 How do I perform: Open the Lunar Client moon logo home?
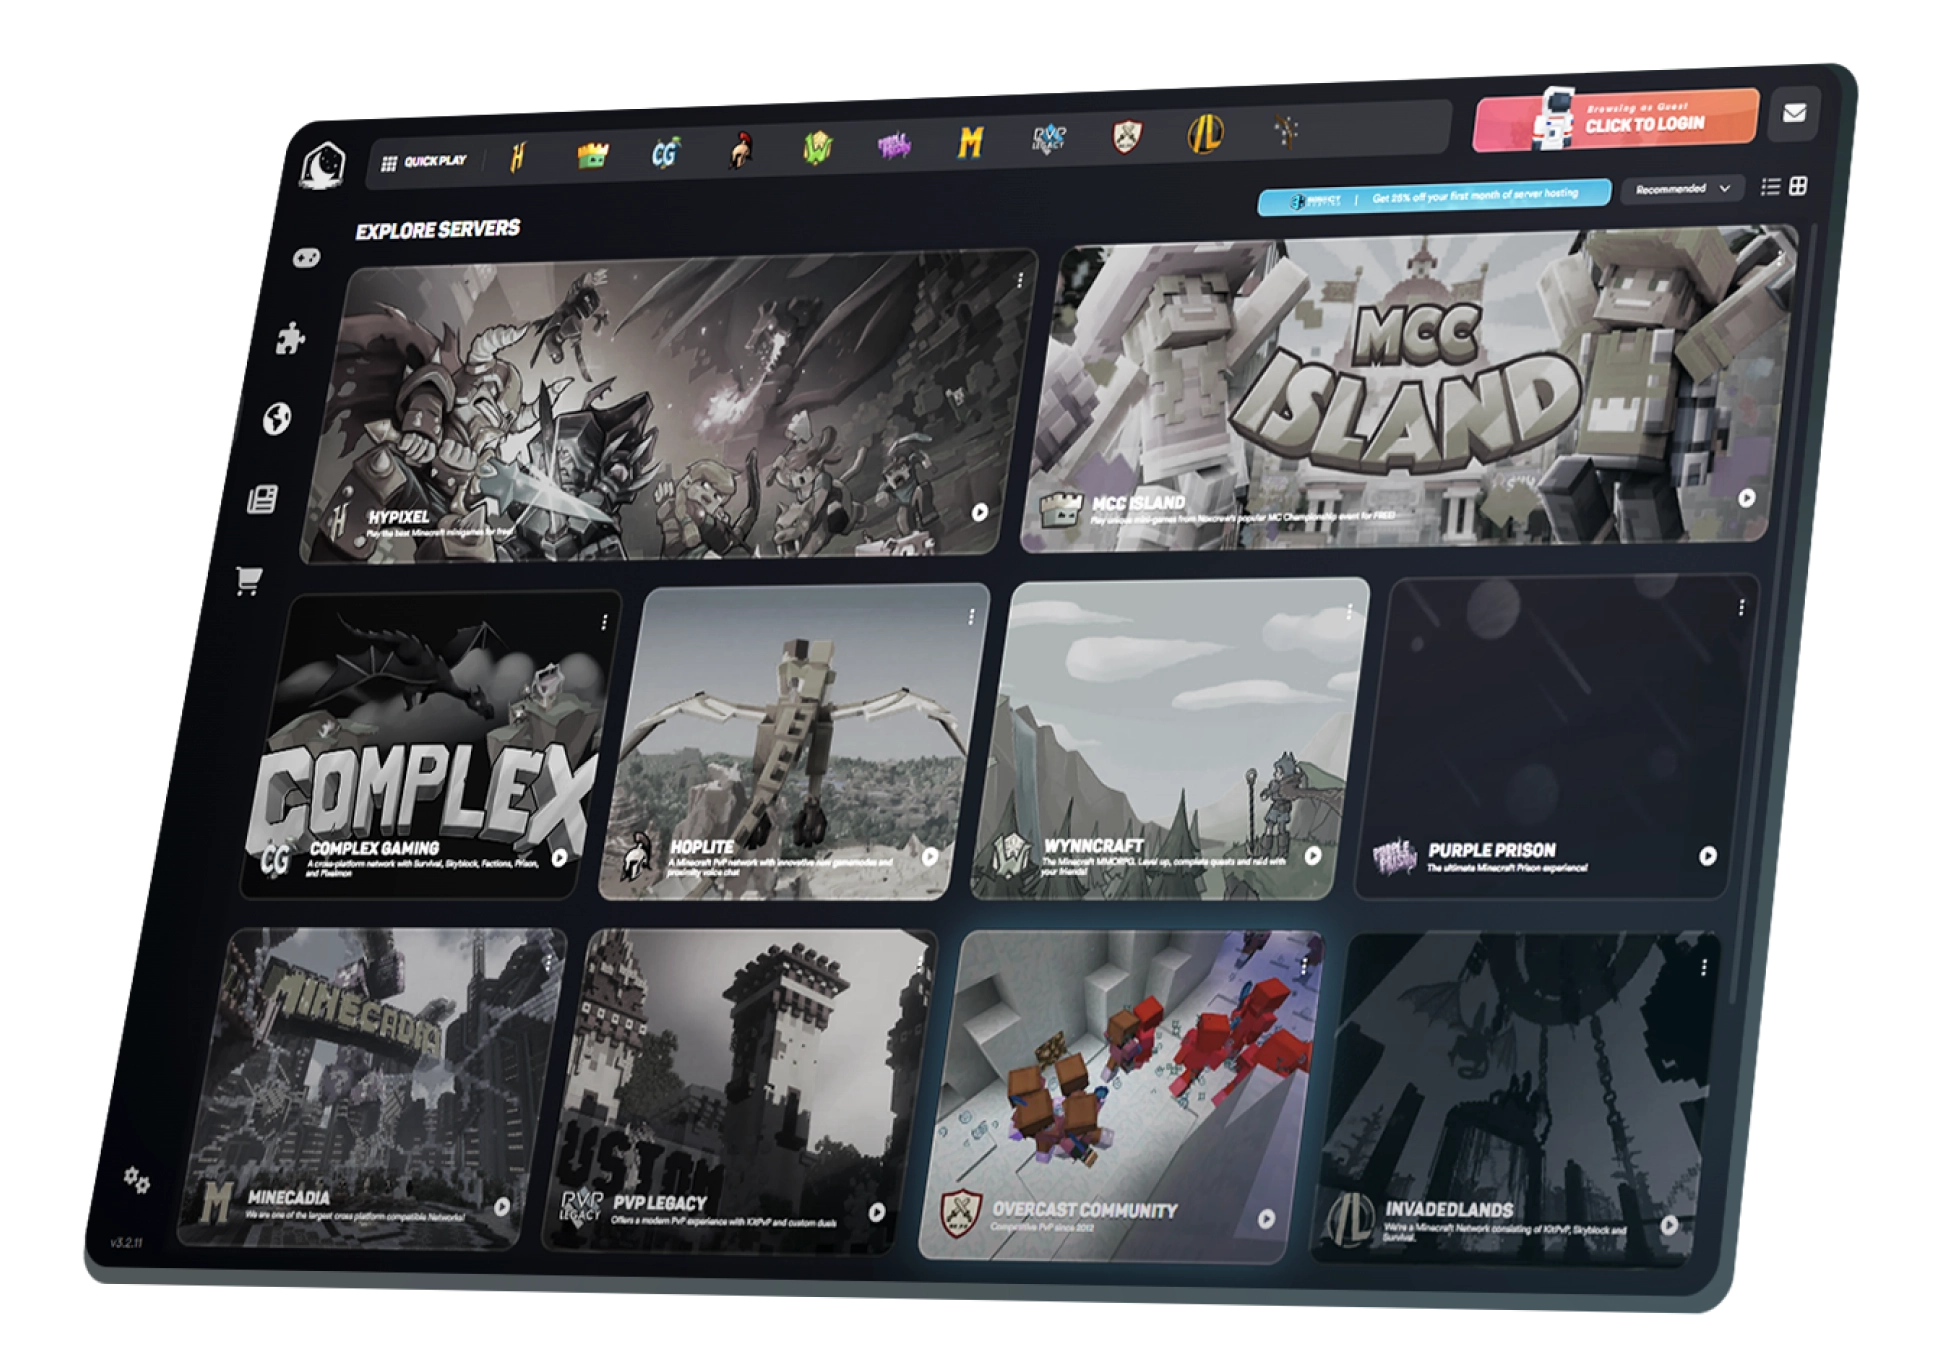(x=323, y=166)
